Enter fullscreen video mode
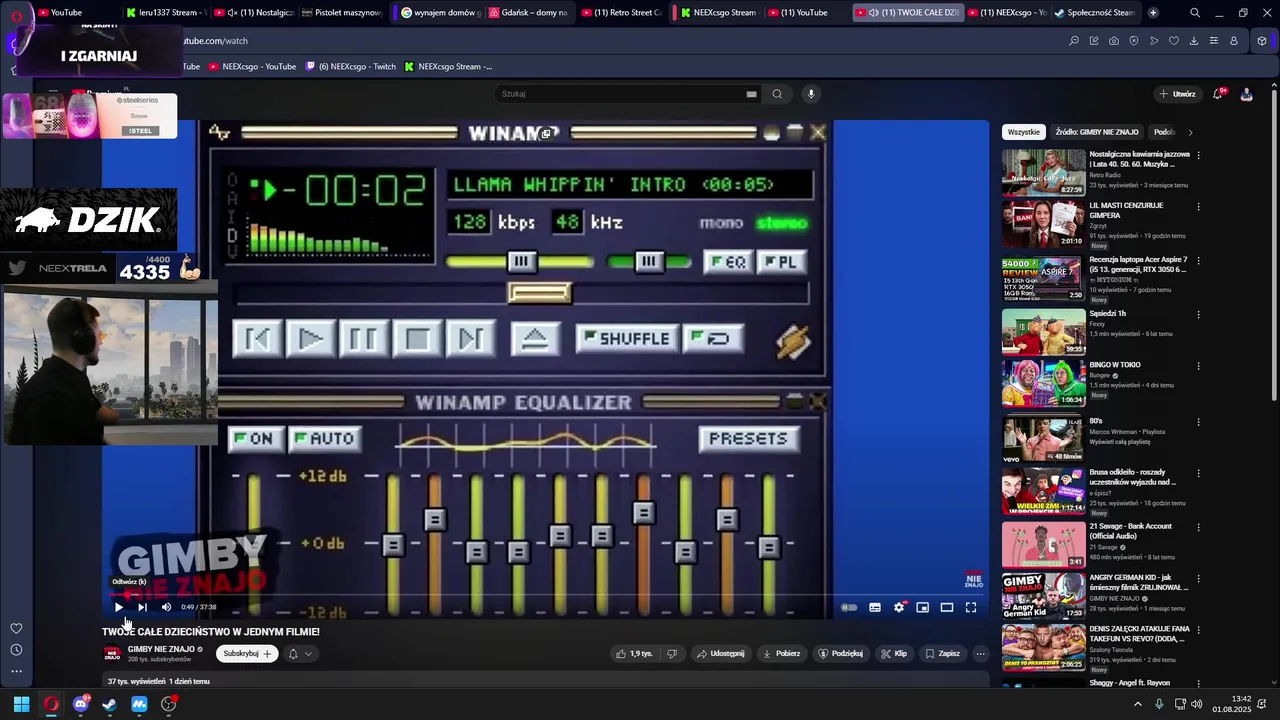The height and width of the screenshot is (720, 1280). coord(970,607)
